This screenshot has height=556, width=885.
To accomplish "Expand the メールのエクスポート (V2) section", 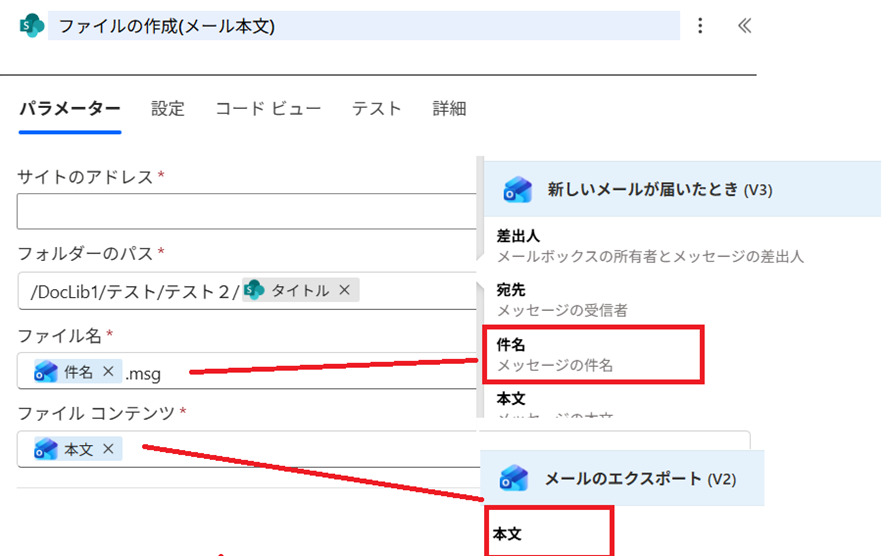I will (x=640, y=478).
